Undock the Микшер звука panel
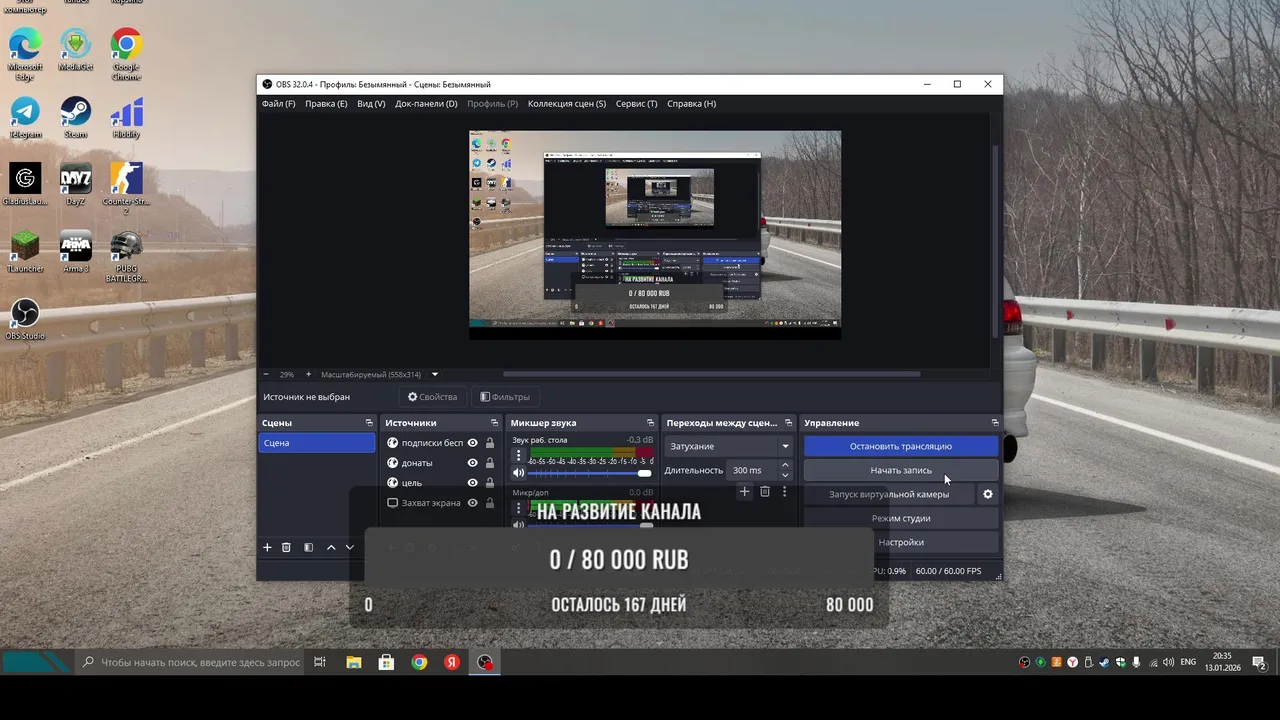This screenshot has width=1280, height=720. [x=650, y=423]
